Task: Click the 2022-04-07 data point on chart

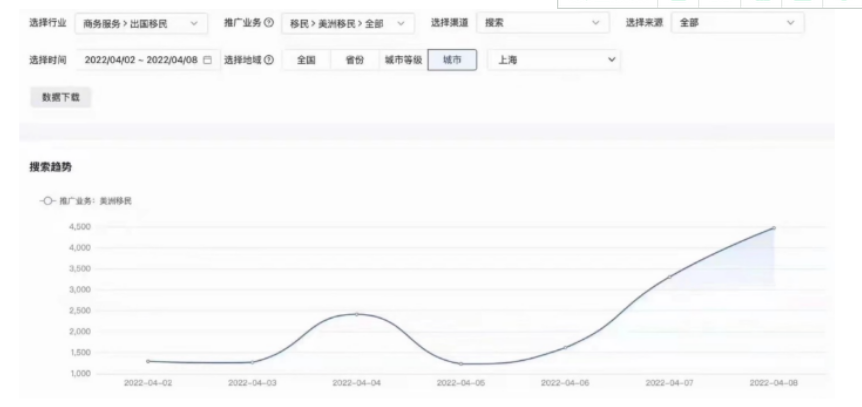Action: (670, 277)
